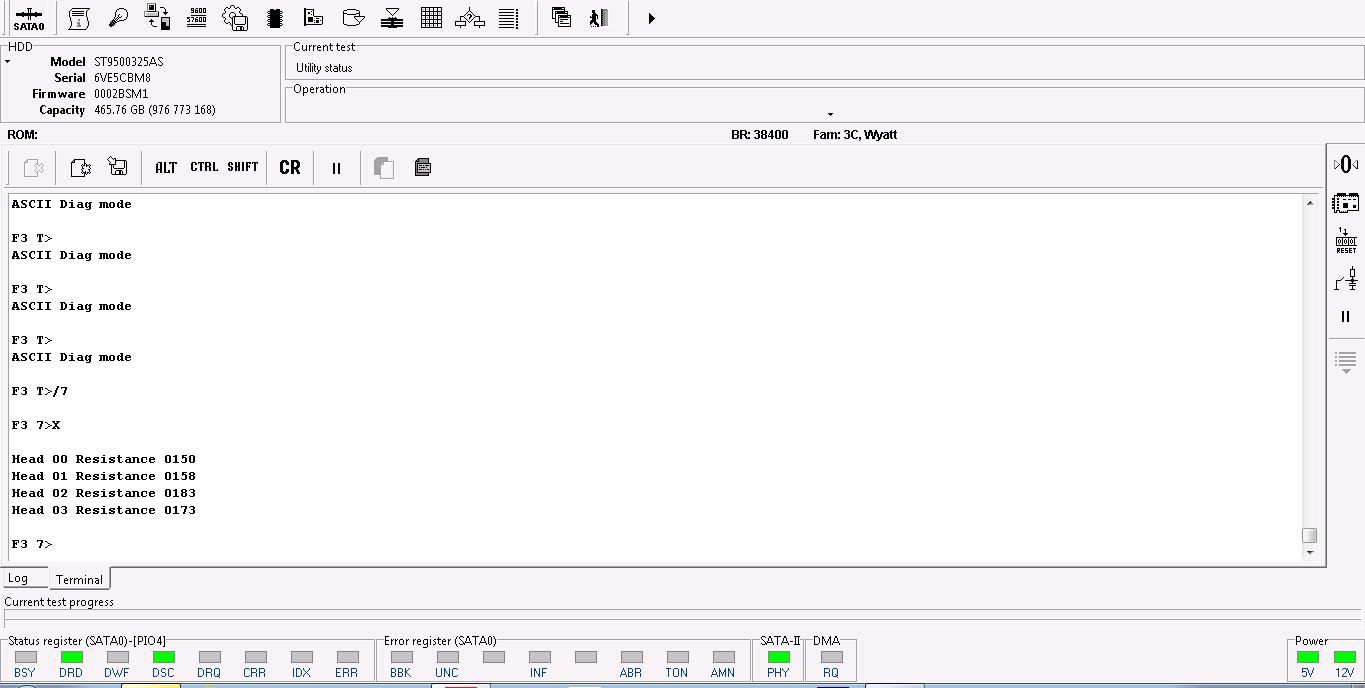
Task: Click the light bulb icon in top toolbar
Action: click(x=118, y=18)
